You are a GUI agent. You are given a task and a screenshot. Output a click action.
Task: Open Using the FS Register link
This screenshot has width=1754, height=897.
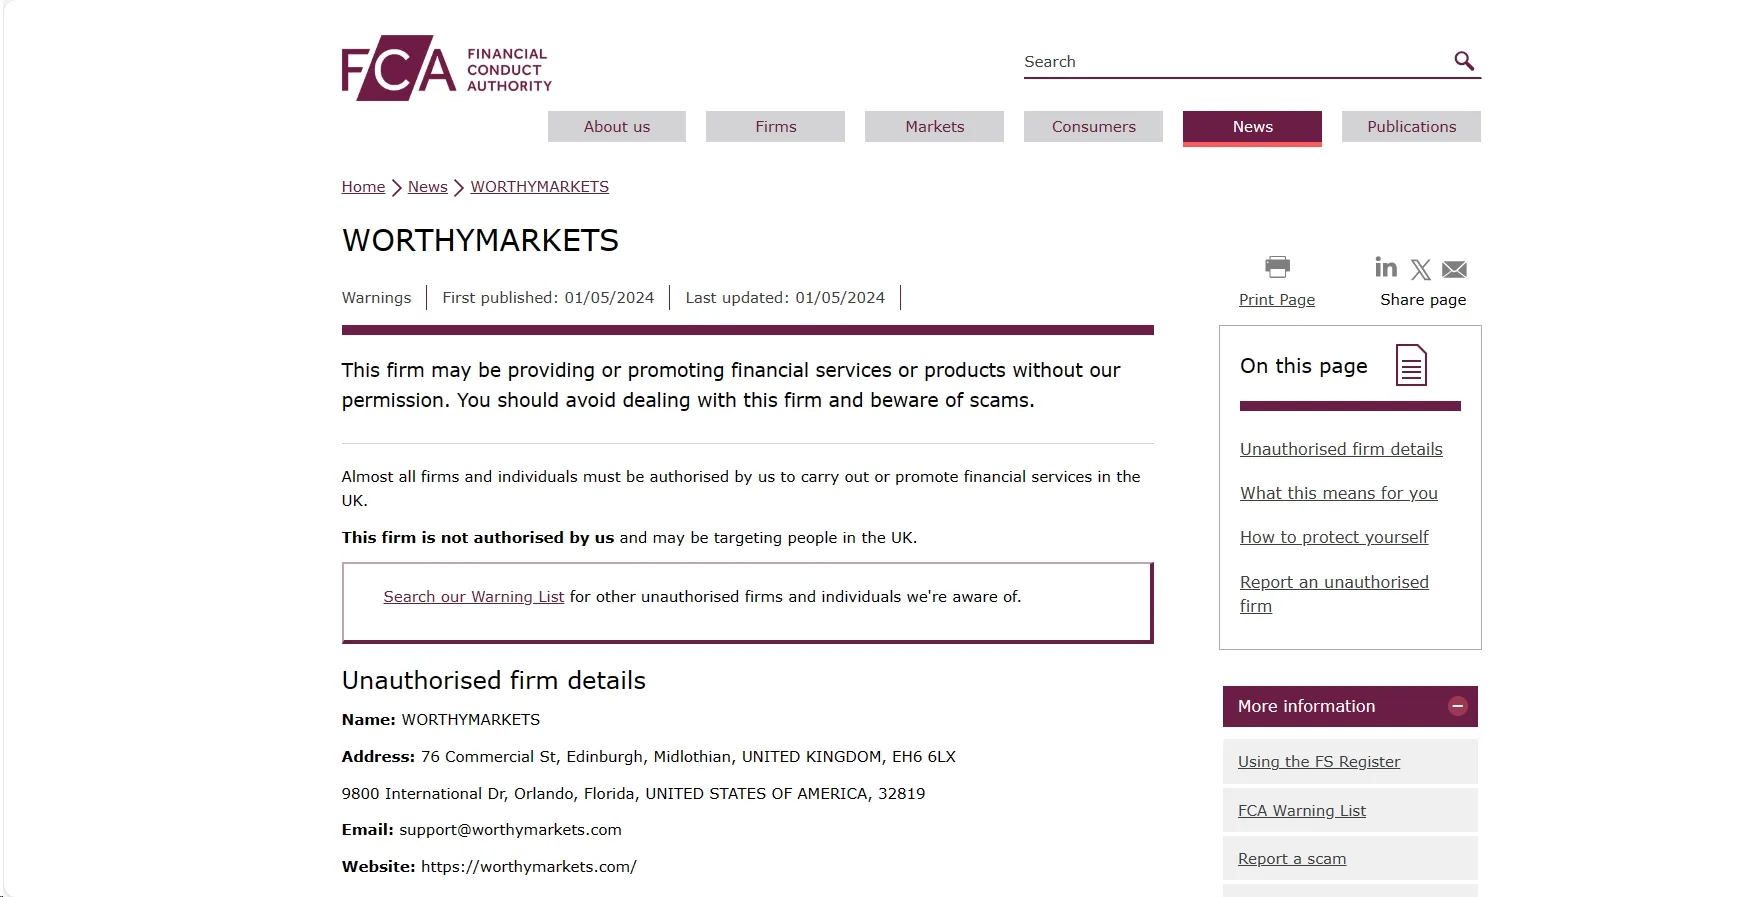coord(1319,762)
